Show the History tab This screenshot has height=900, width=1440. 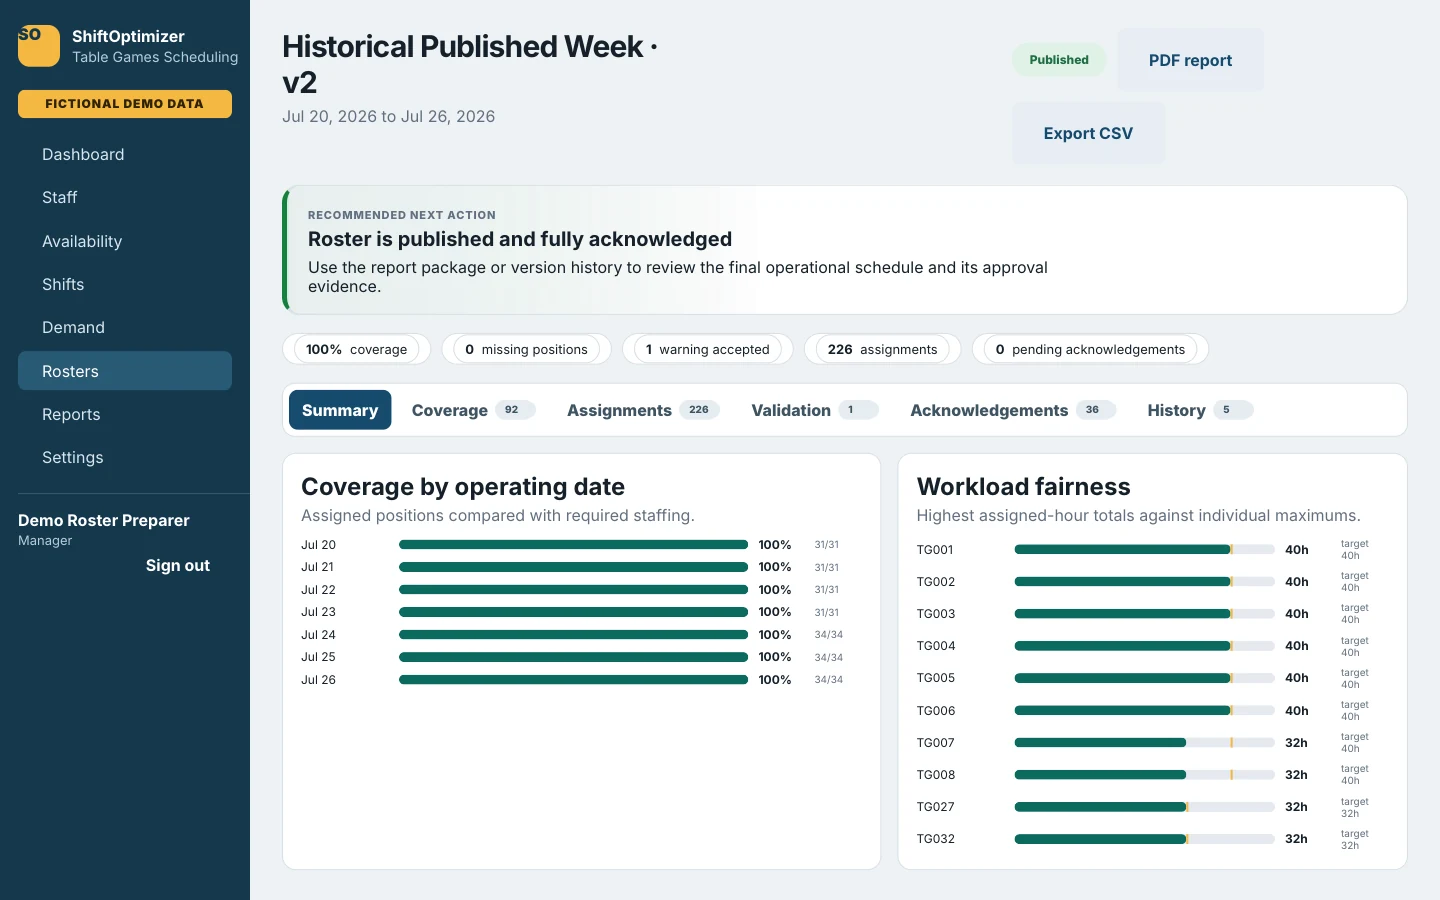coord(1199,410)
